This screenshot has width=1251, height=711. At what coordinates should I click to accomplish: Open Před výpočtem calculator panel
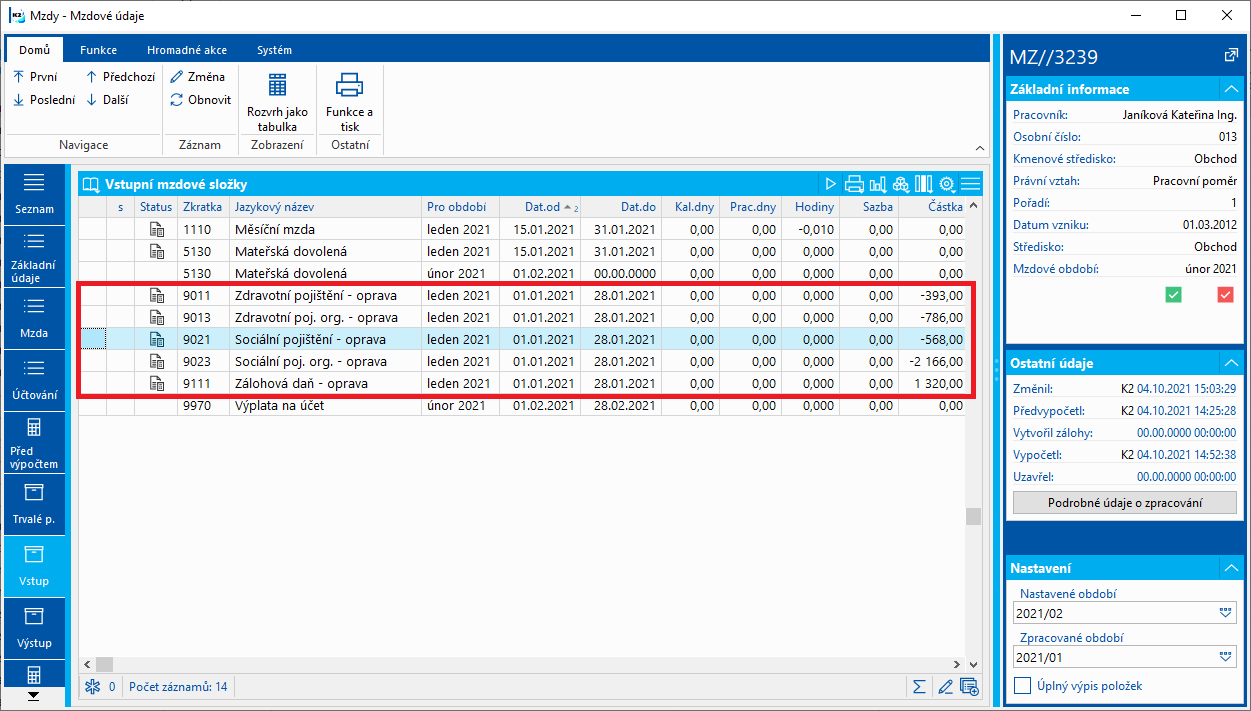tap(35, 442)
